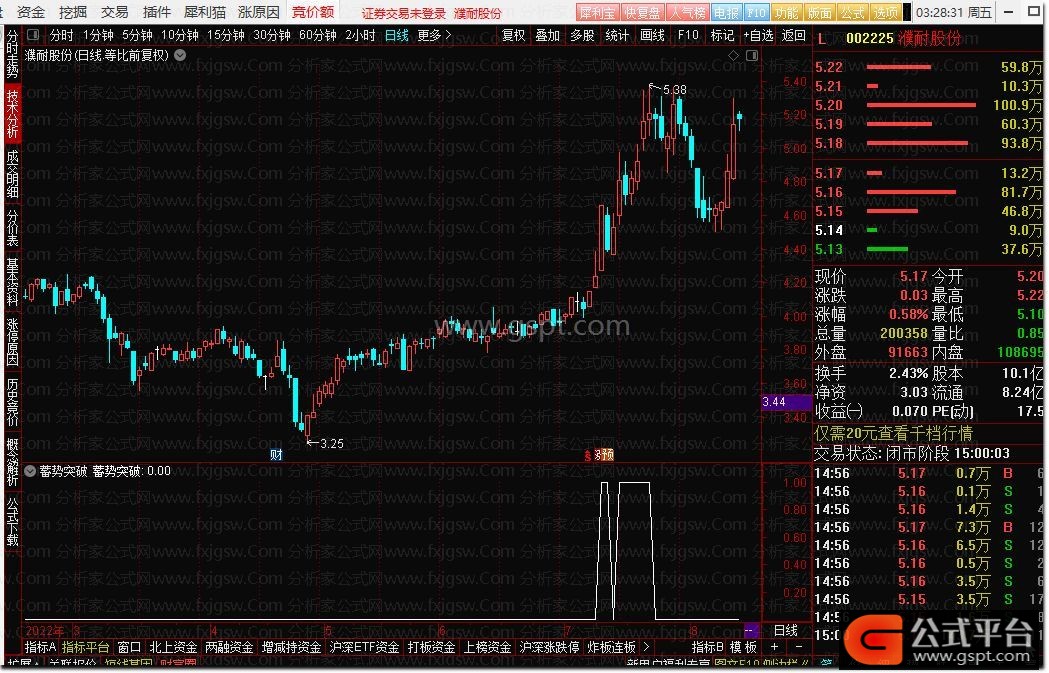This screenshot has width=1049, height=673.
Task: Open the 挖掘 menu
Action: (x=73, y=12)
